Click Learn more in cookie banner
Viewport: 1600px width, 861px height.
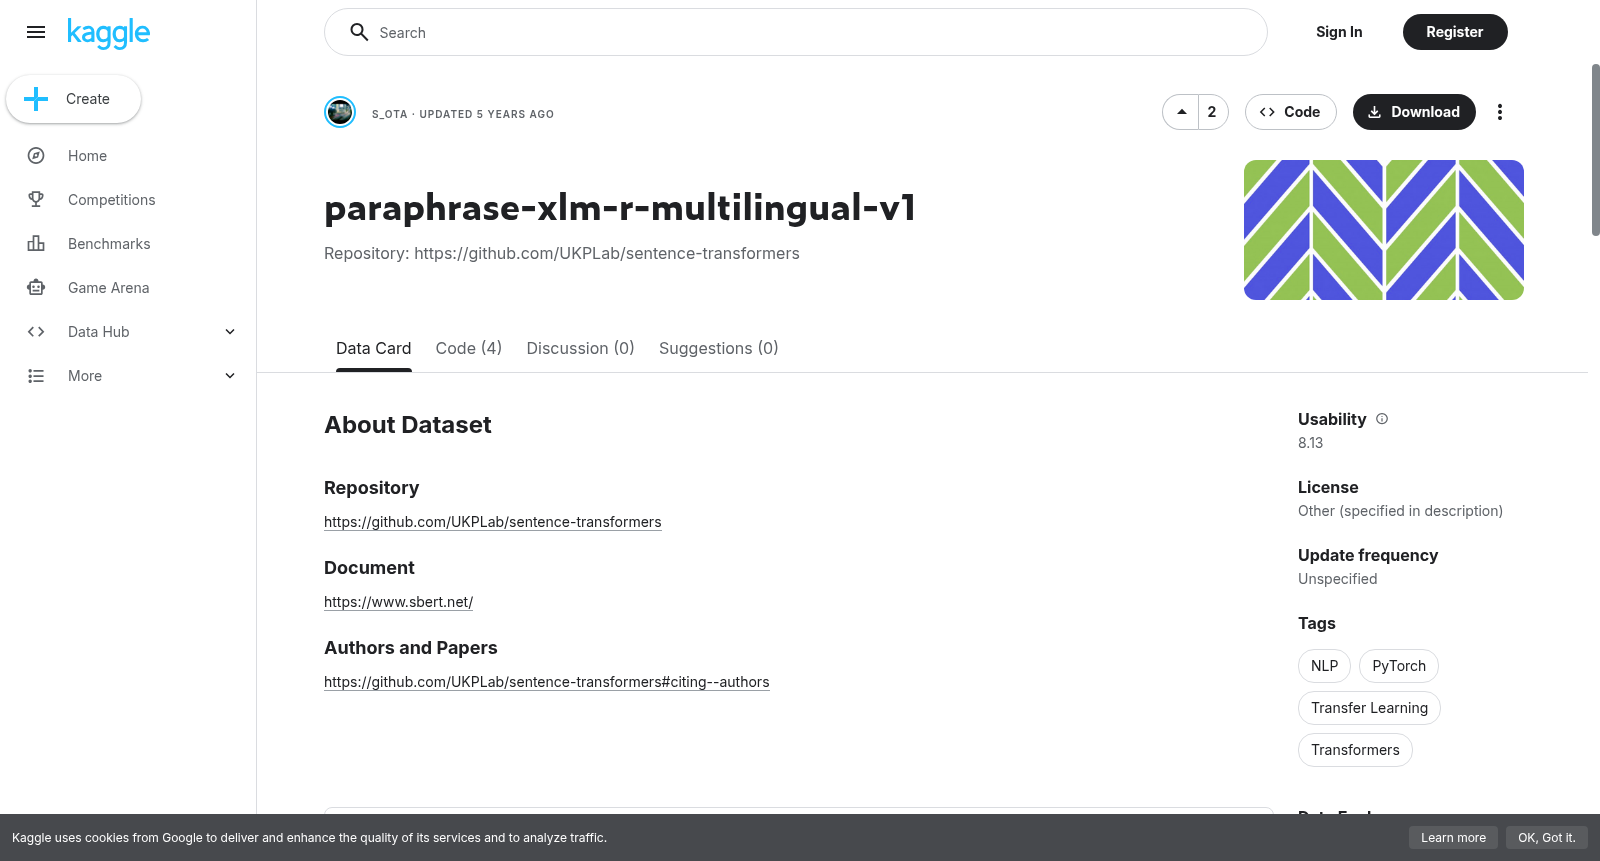[1454, 838]
